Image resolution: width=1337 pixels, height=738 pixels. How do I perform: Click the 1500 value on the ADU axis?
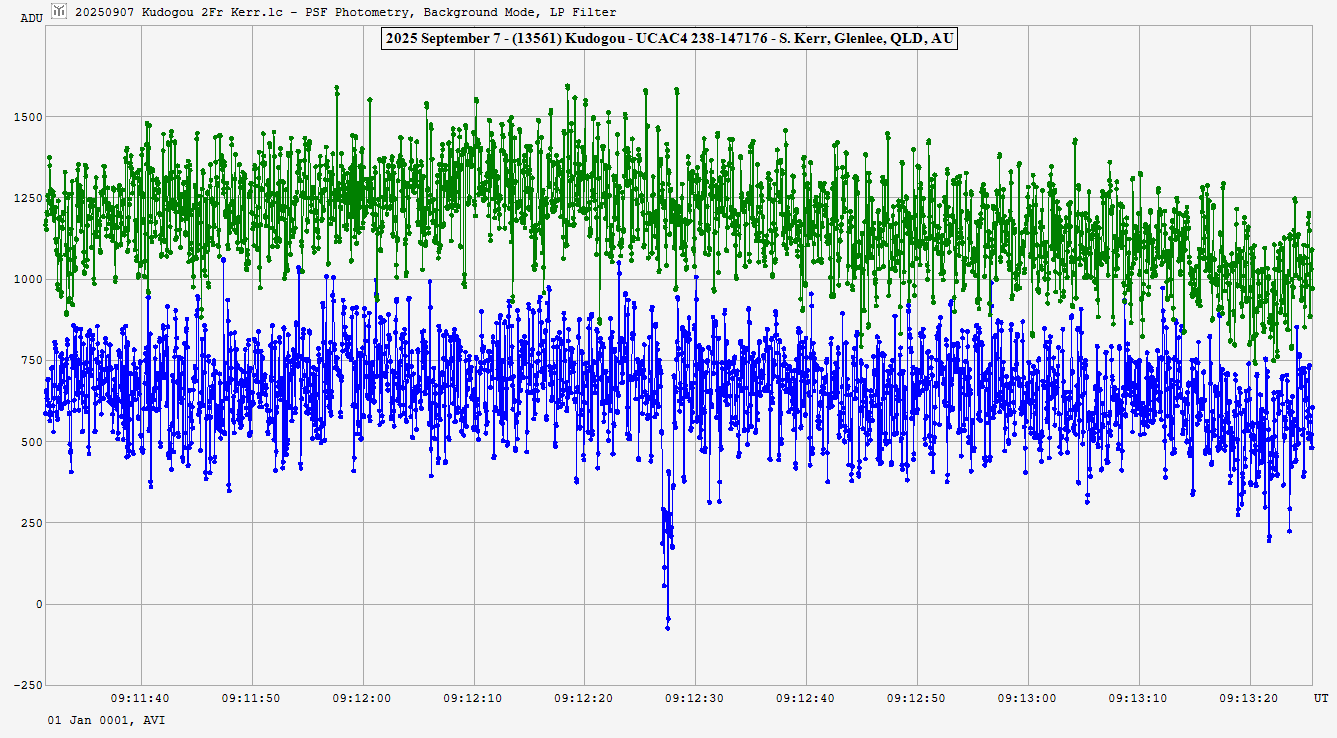click(x=29, y=117)
